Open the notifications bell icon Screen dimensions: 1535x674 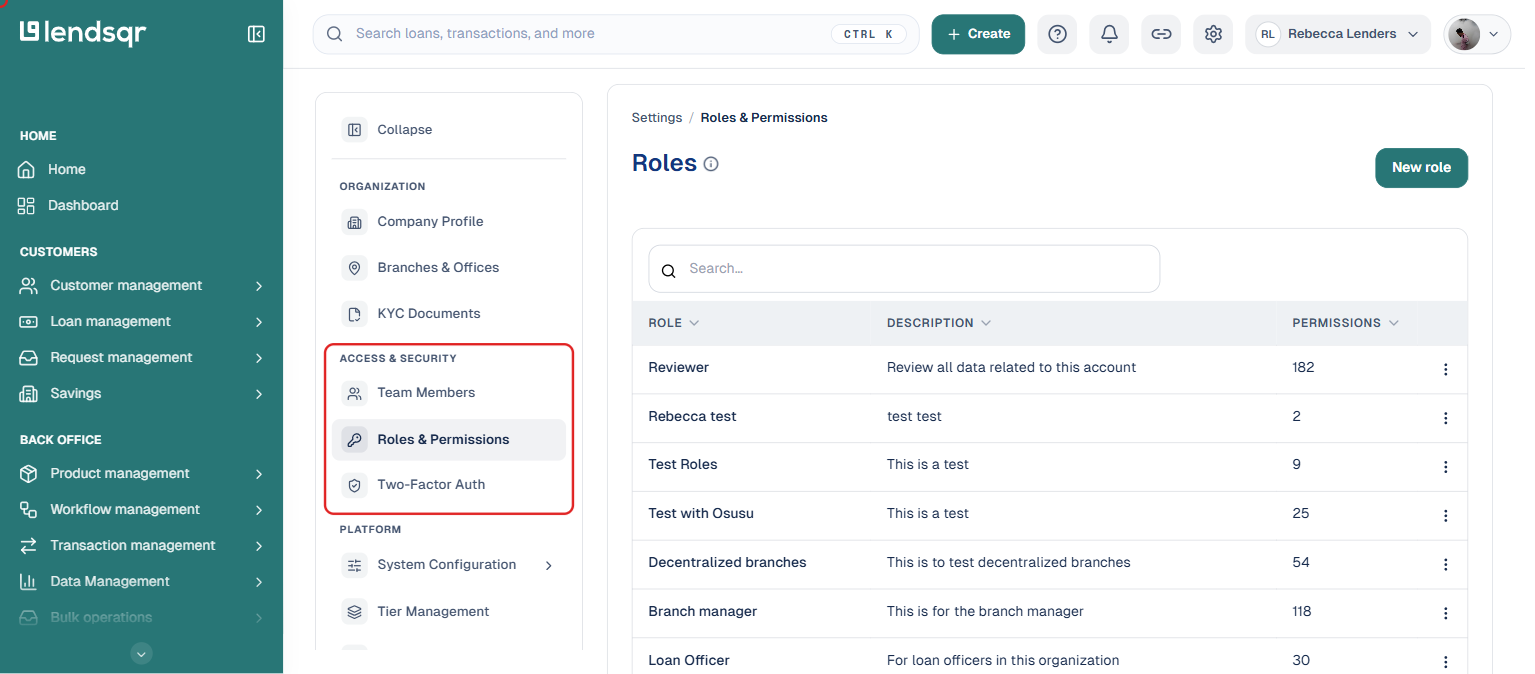pos(1109,34)
